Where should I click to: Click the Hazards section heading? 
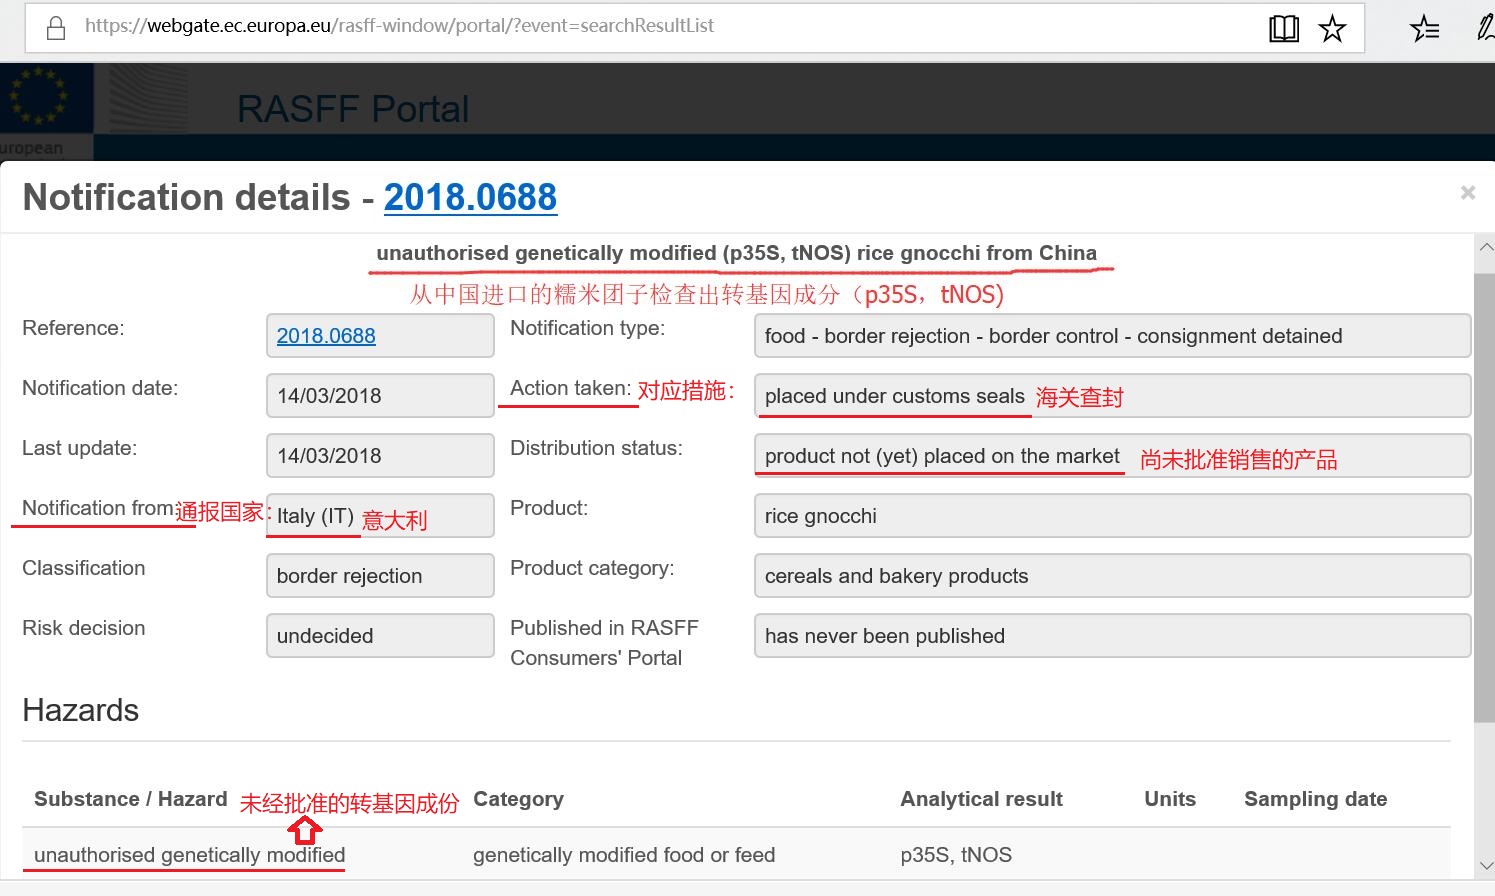click(80, 710)
